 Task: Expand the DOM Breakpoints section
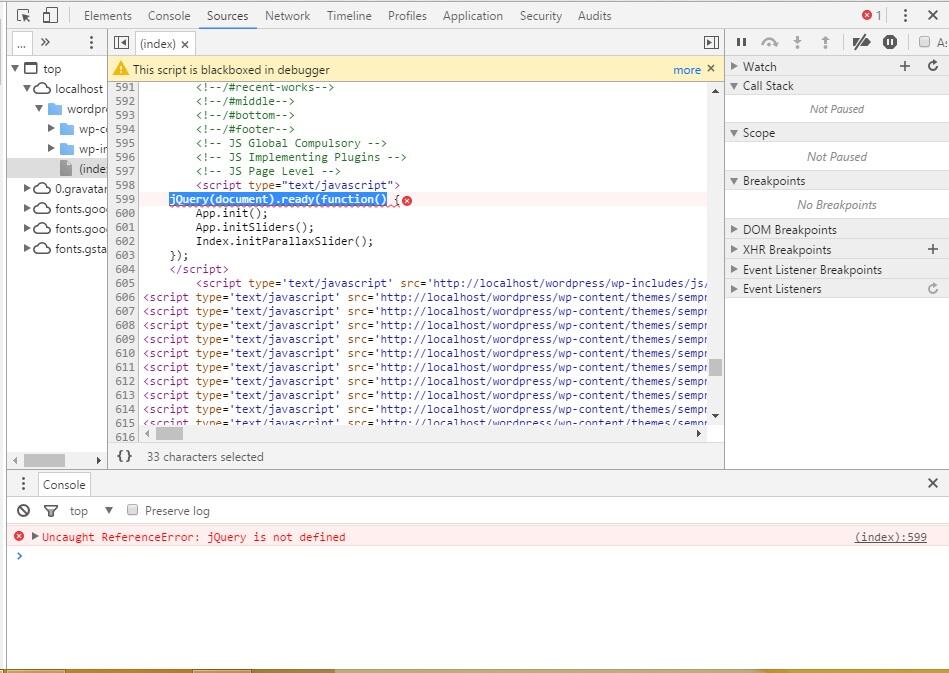coord(734,229)
